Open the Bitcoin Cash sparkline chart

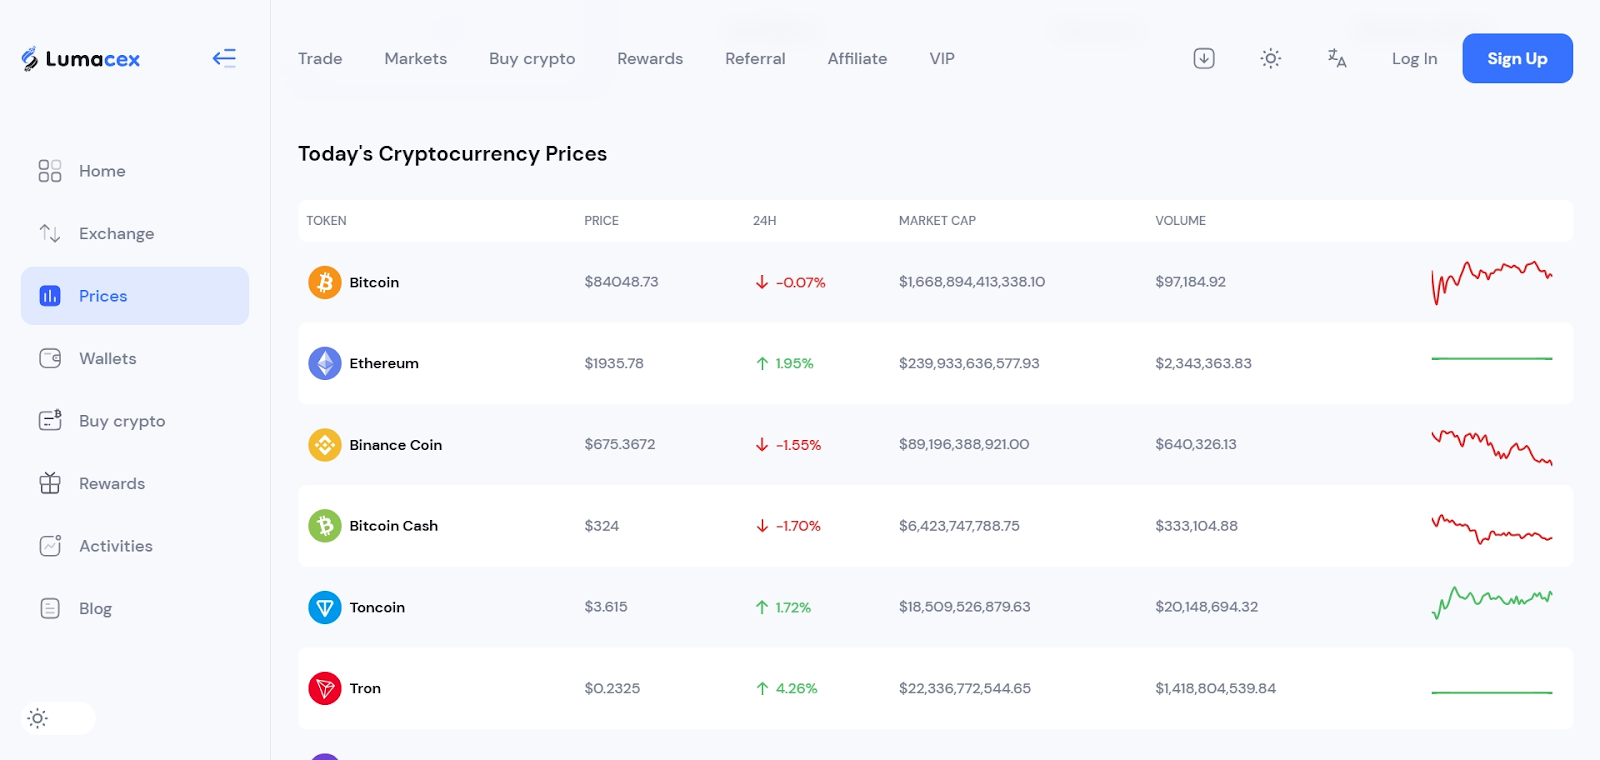point(1491,529)
